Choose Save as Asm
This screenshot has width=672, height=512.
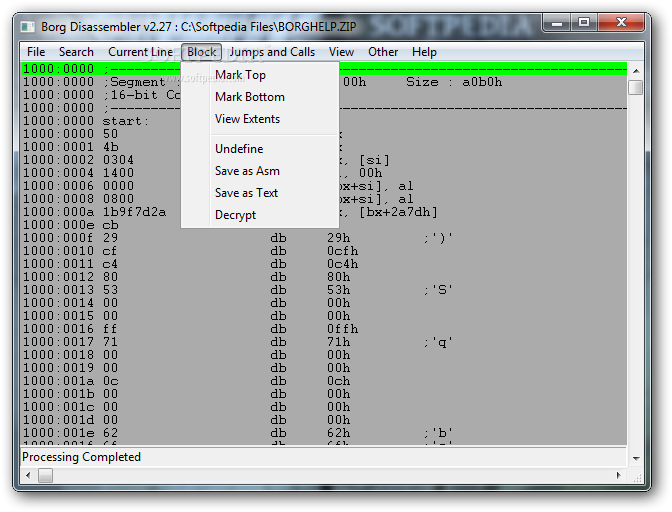[260, 171]
